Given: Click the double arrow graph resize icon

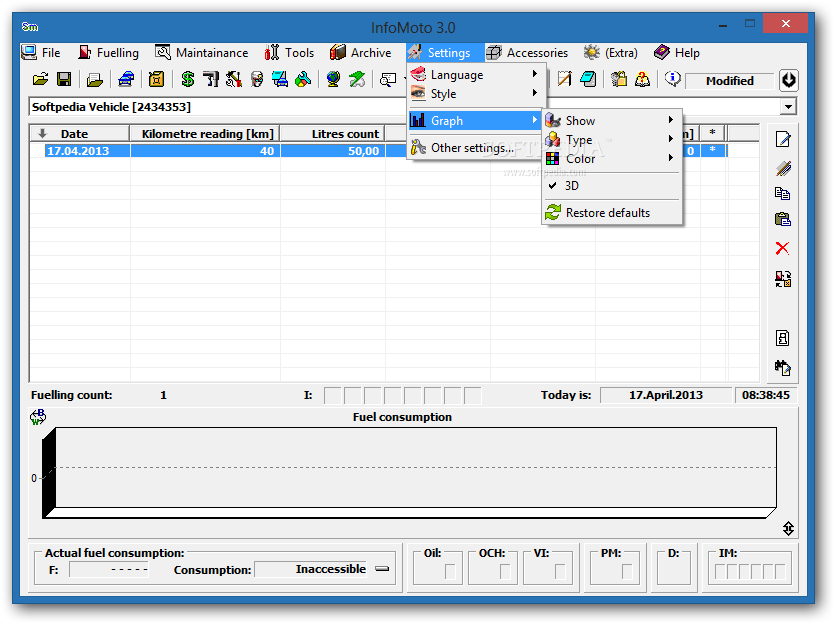Looking at the screenshot, I should click(789, 528).
